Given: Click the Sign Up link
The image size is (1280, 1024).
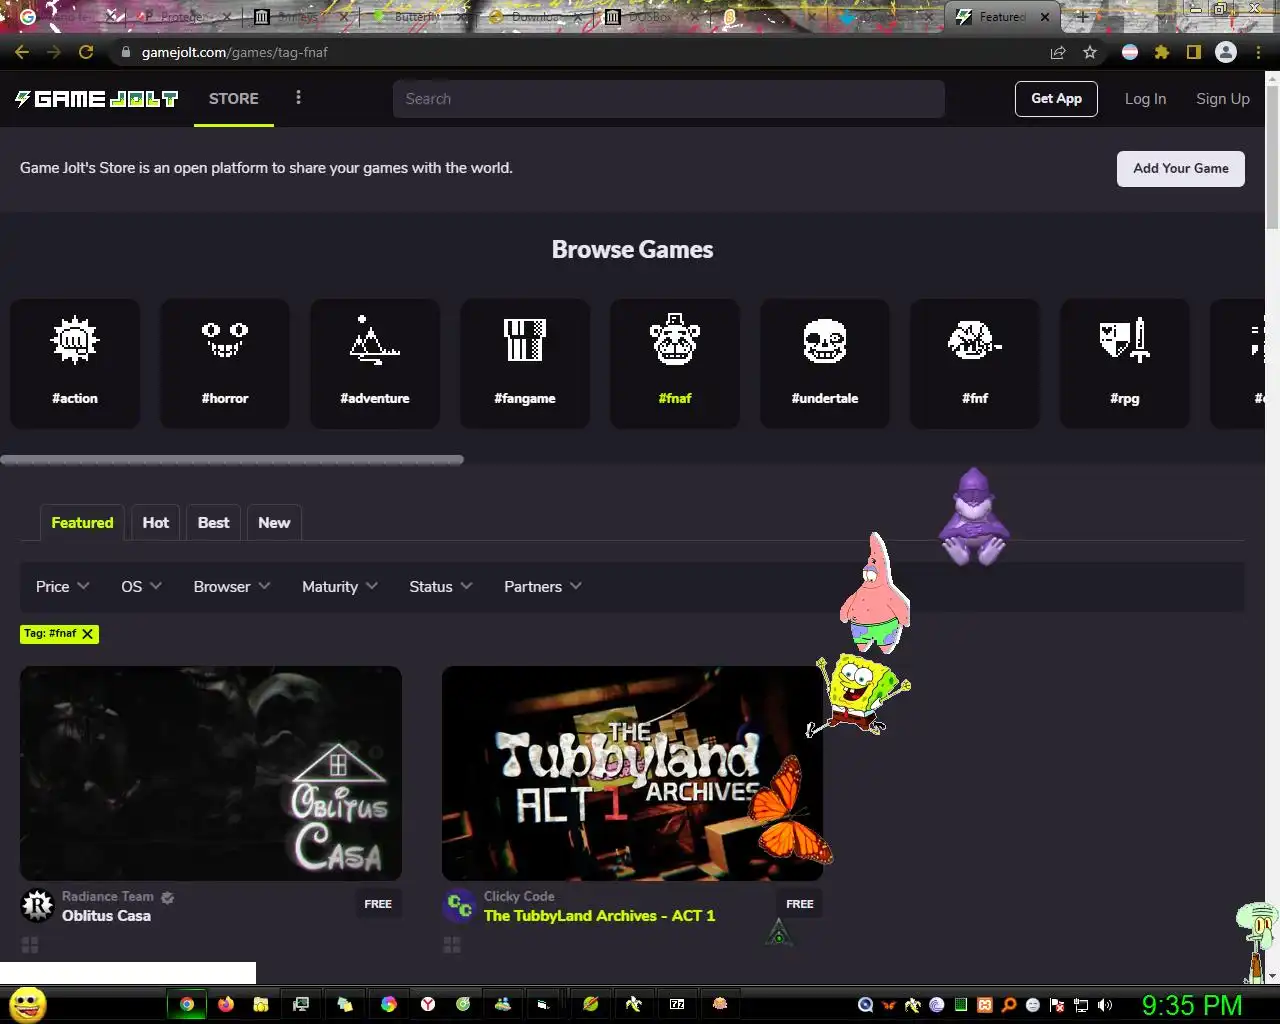Looking at the screenshot, I should pyautogui.click(x=1223, y=99).
